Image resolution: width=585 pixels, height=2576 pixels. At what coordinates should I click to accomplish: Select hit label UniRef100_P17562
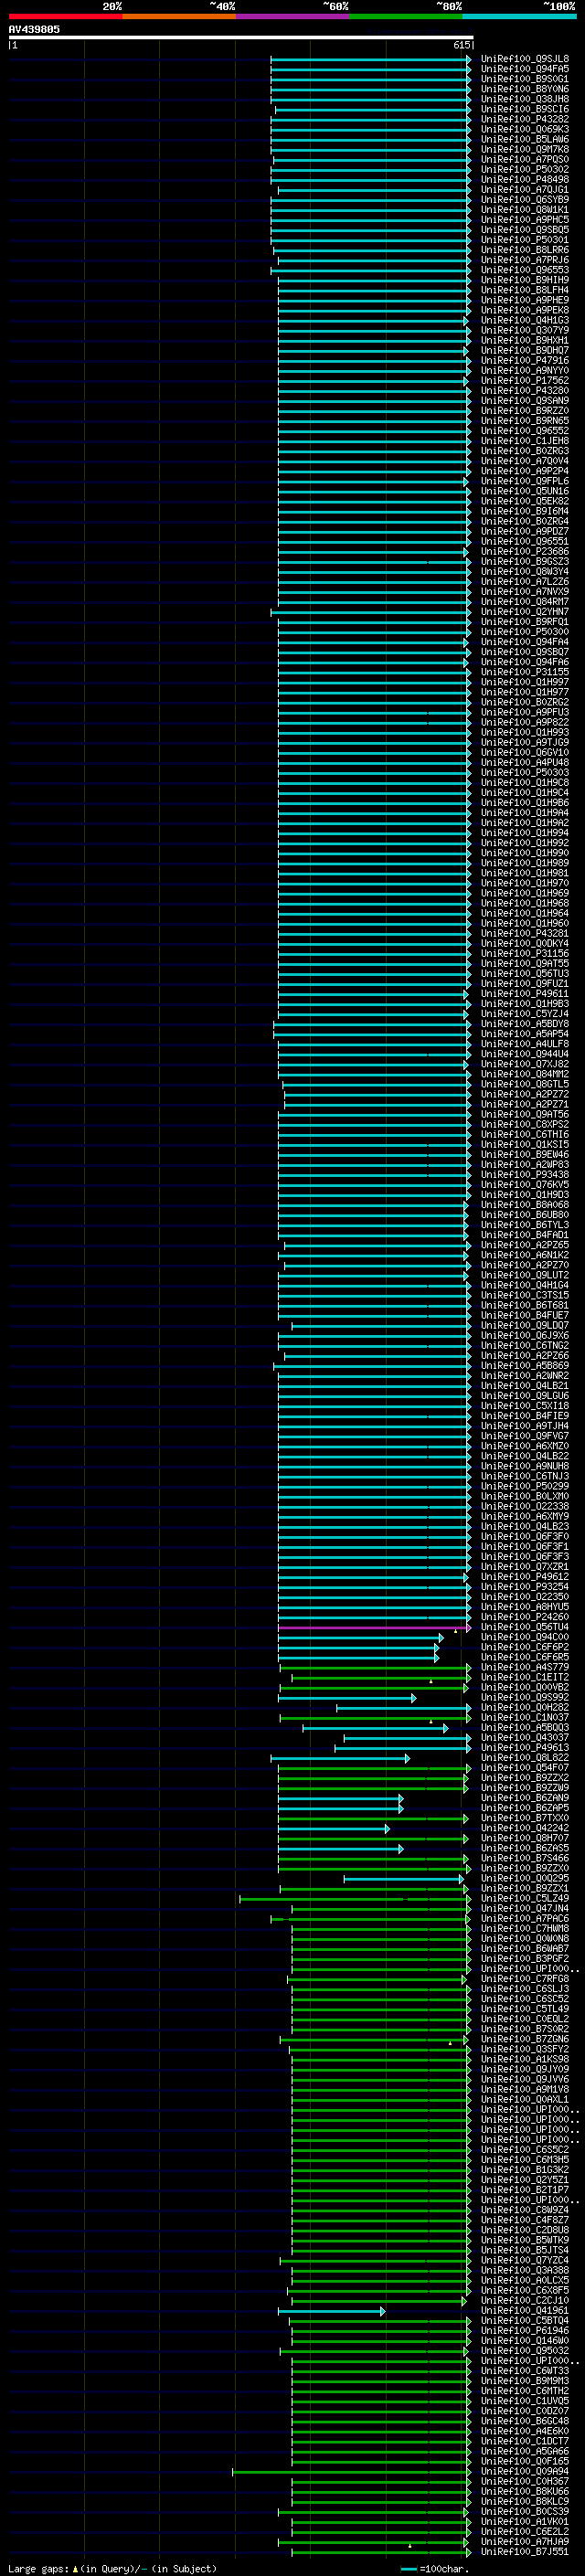coord(524,380)
